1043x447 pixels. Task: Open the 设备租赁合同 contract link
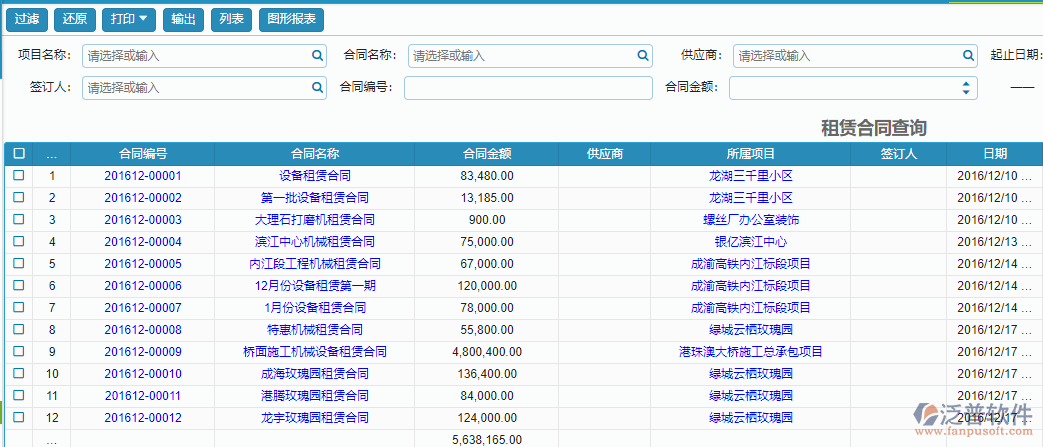pyautogui.click(x=315, y=176)
